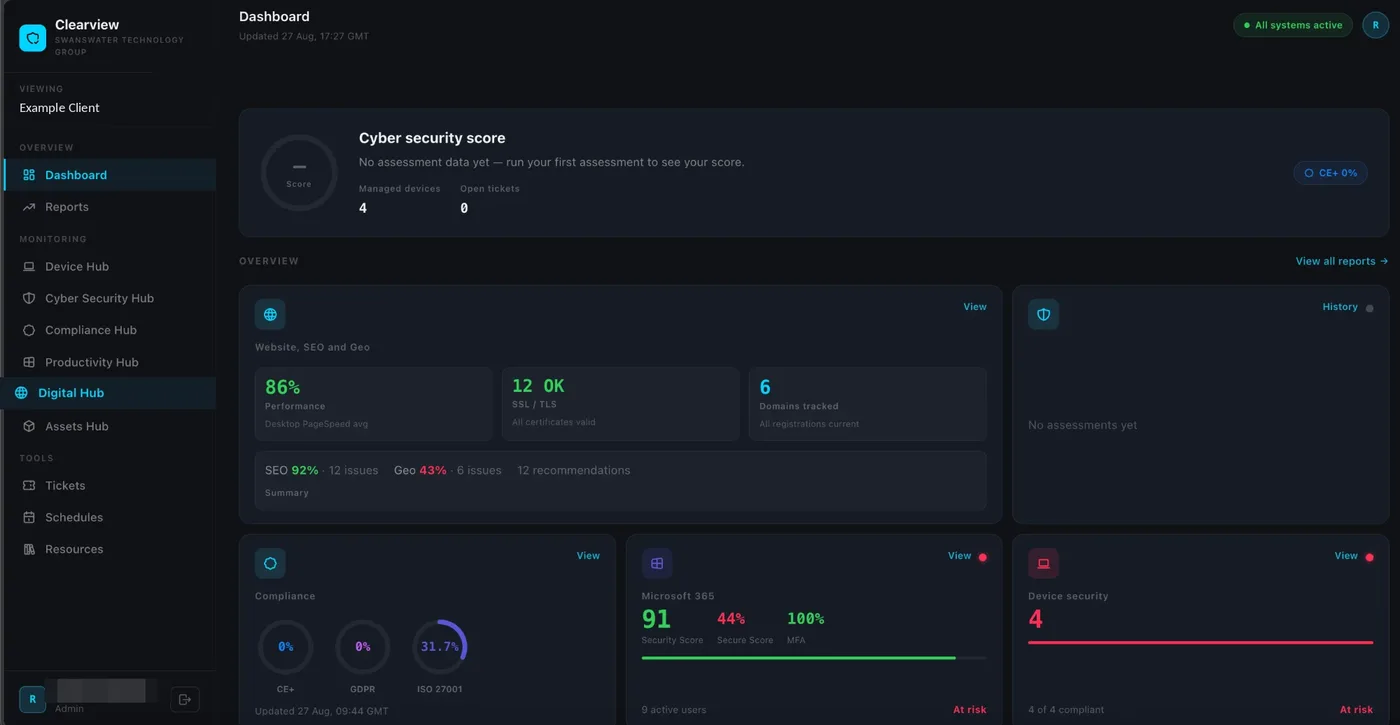Click View all reports link
Viewport: 1400px width, 725px height.
pyautogui.click(x=1342, y=261)
